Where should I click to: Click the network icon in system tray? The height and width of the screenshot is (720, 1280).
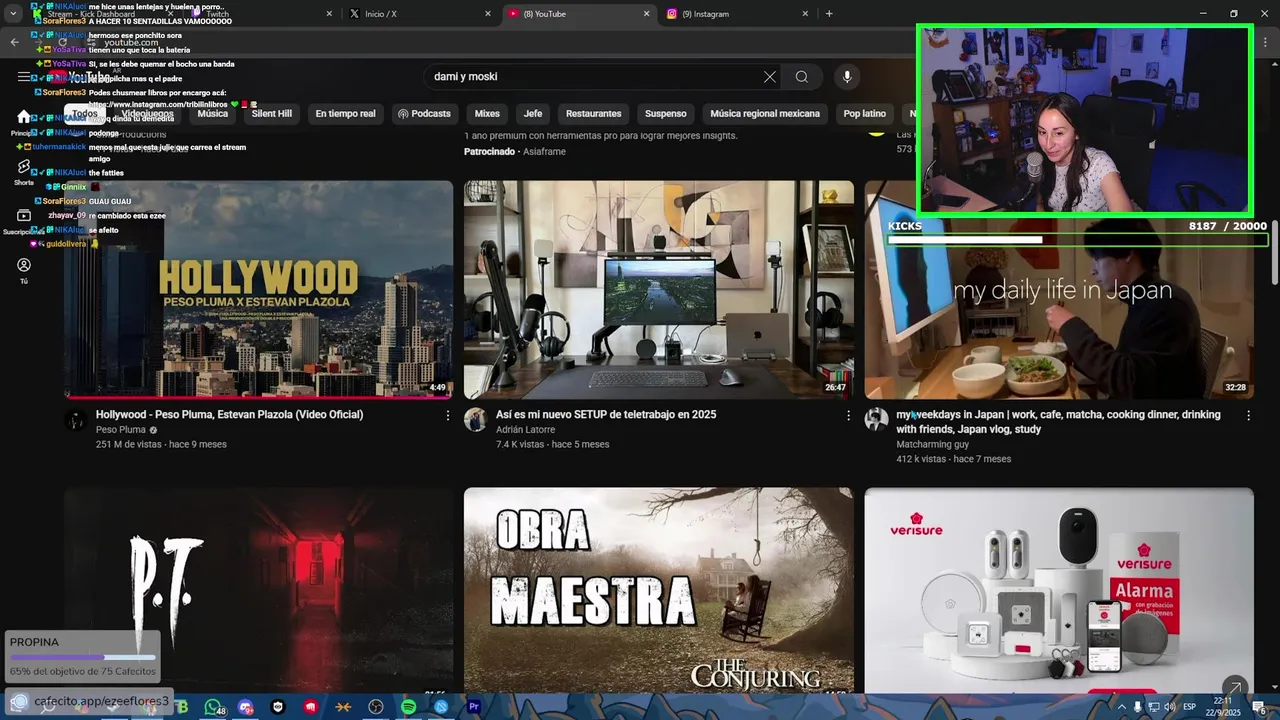(x=1153, y=707)
